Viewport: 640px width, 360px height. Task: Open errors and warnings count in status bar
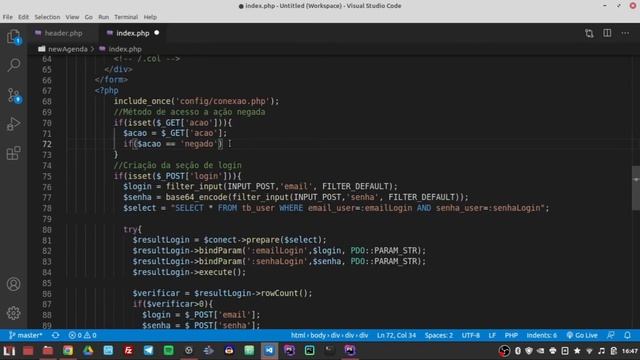(82, 335)
